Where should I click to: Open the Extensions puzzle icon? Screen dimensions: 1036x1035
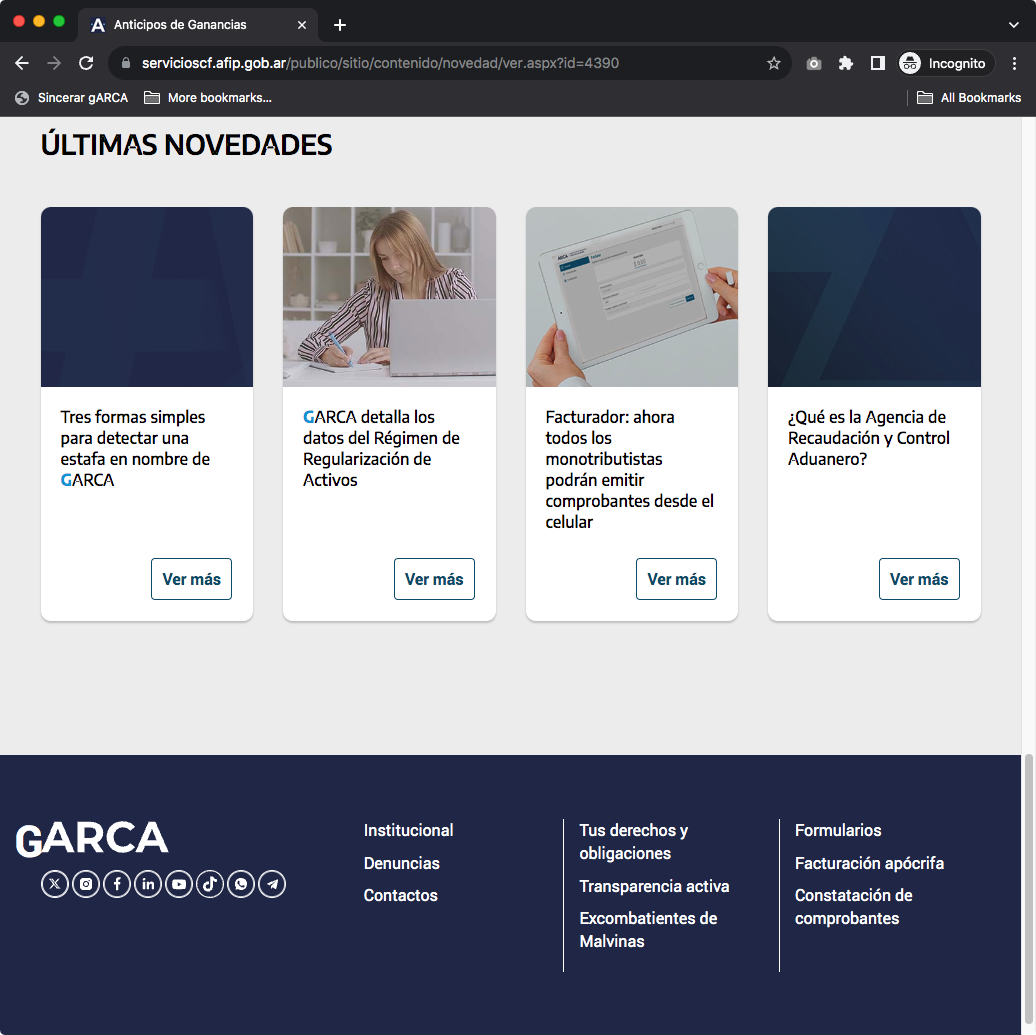(846, 63)
